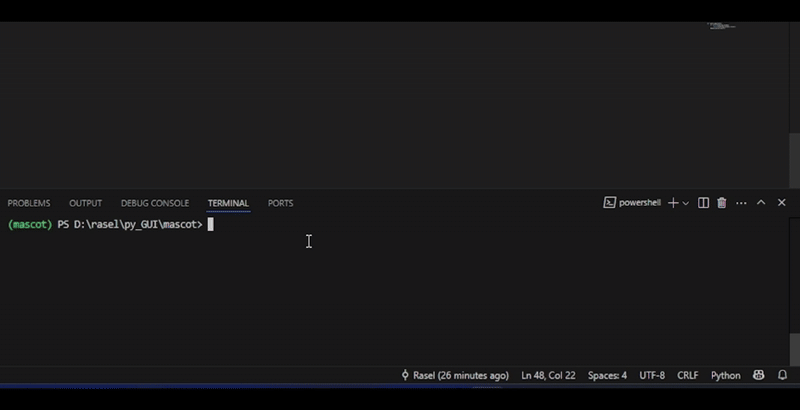Select the TERMINAL tab

(x=228, y=203)
